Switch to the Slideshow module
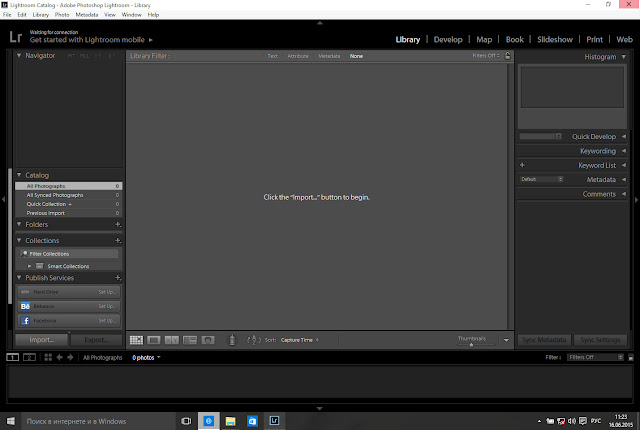Image resolution: width=640 pixels, height=430 pixels. coord(555,40)
